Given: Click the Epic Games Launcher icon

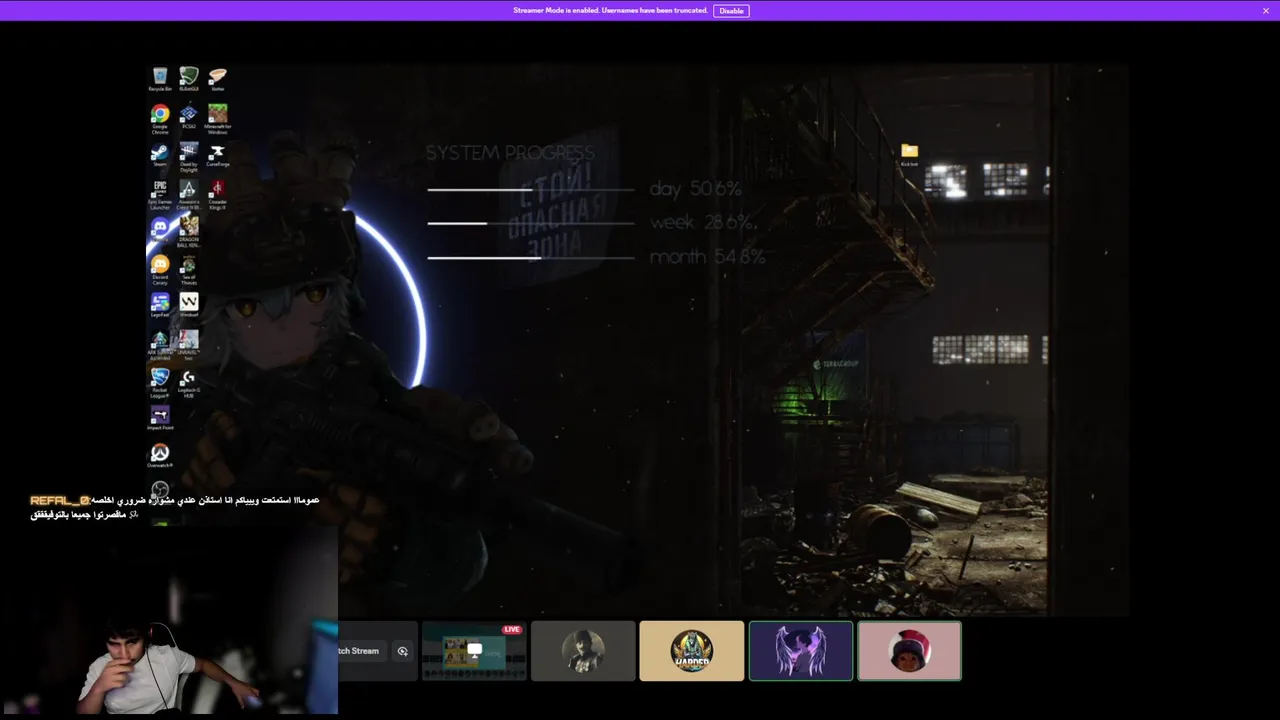Looking at the screenshot, I should [x=160, y=195].
